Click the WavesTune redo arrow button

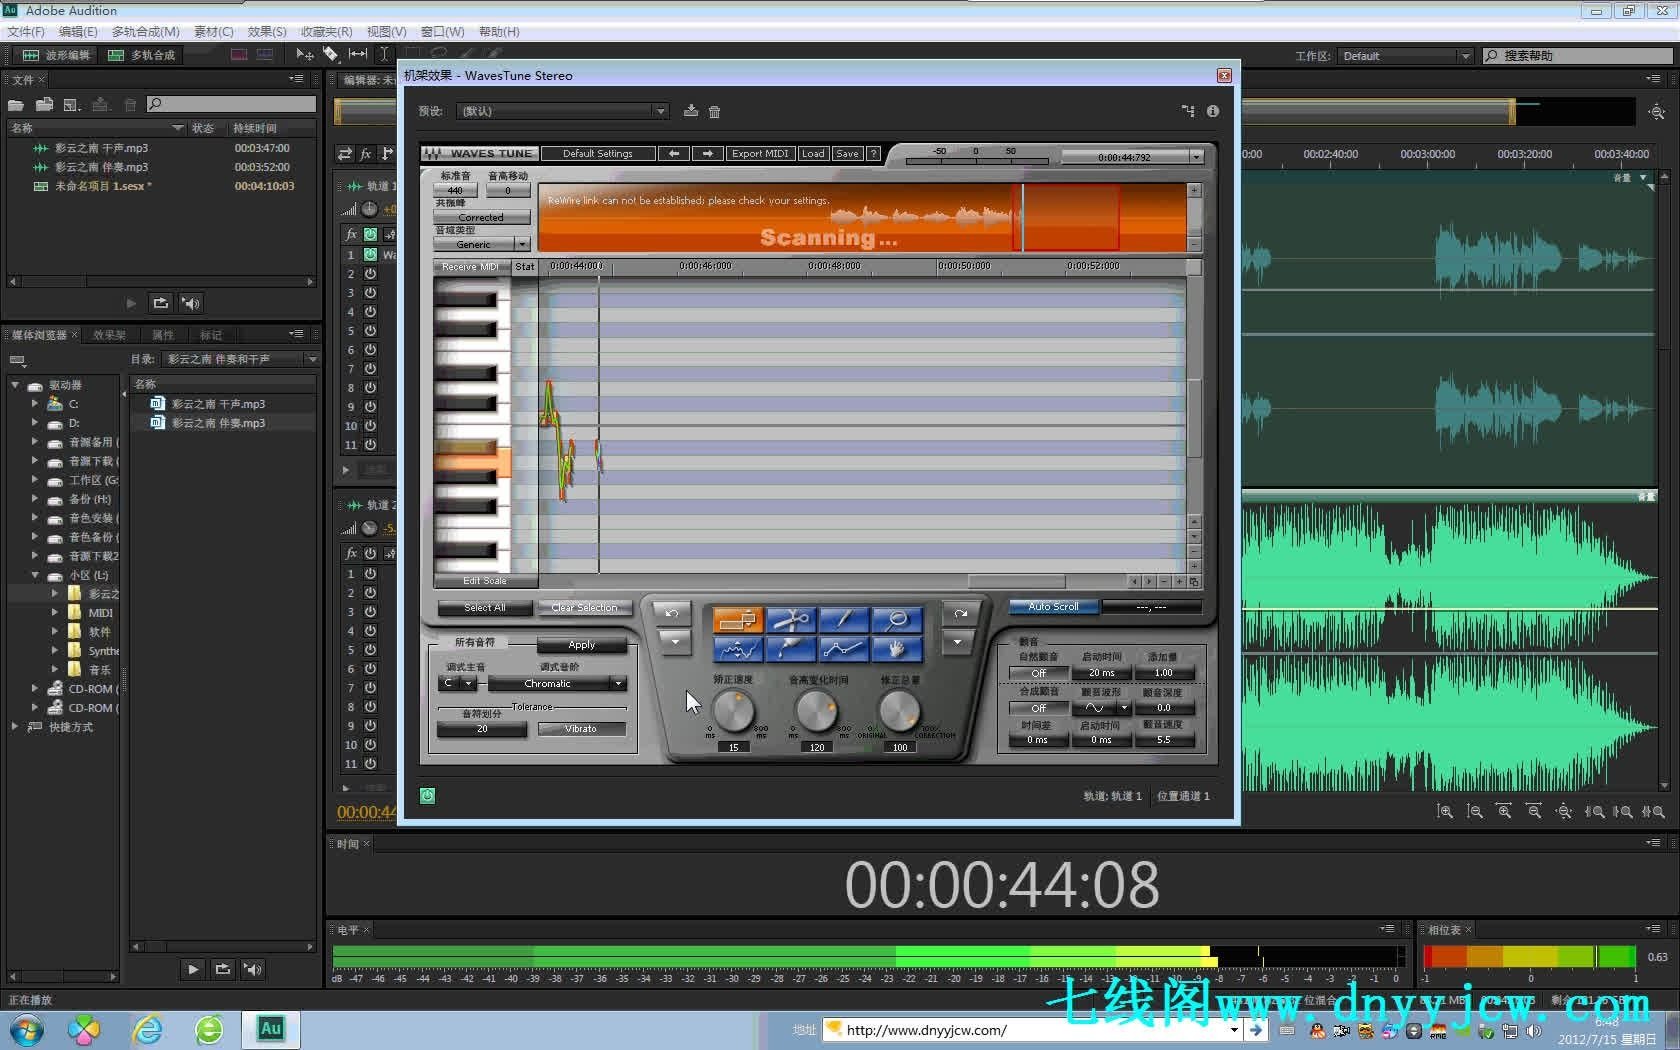[x=960, y=613]
